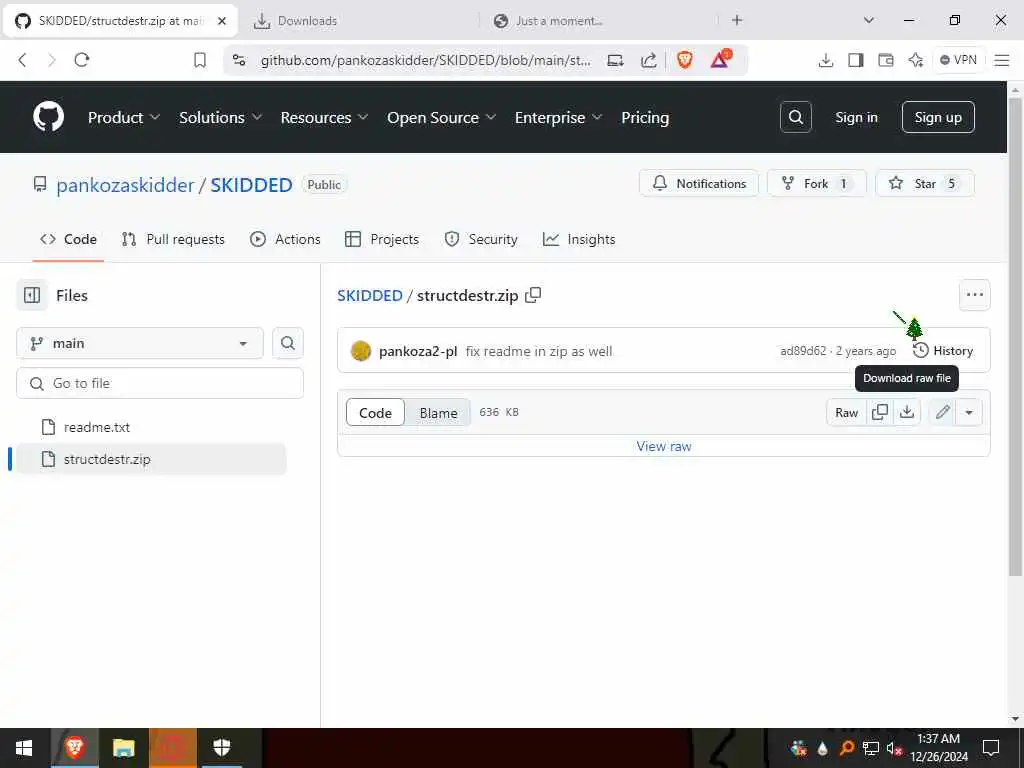Open the three-dots more options button
The image size is (1024, 768).
pos(974,295)
